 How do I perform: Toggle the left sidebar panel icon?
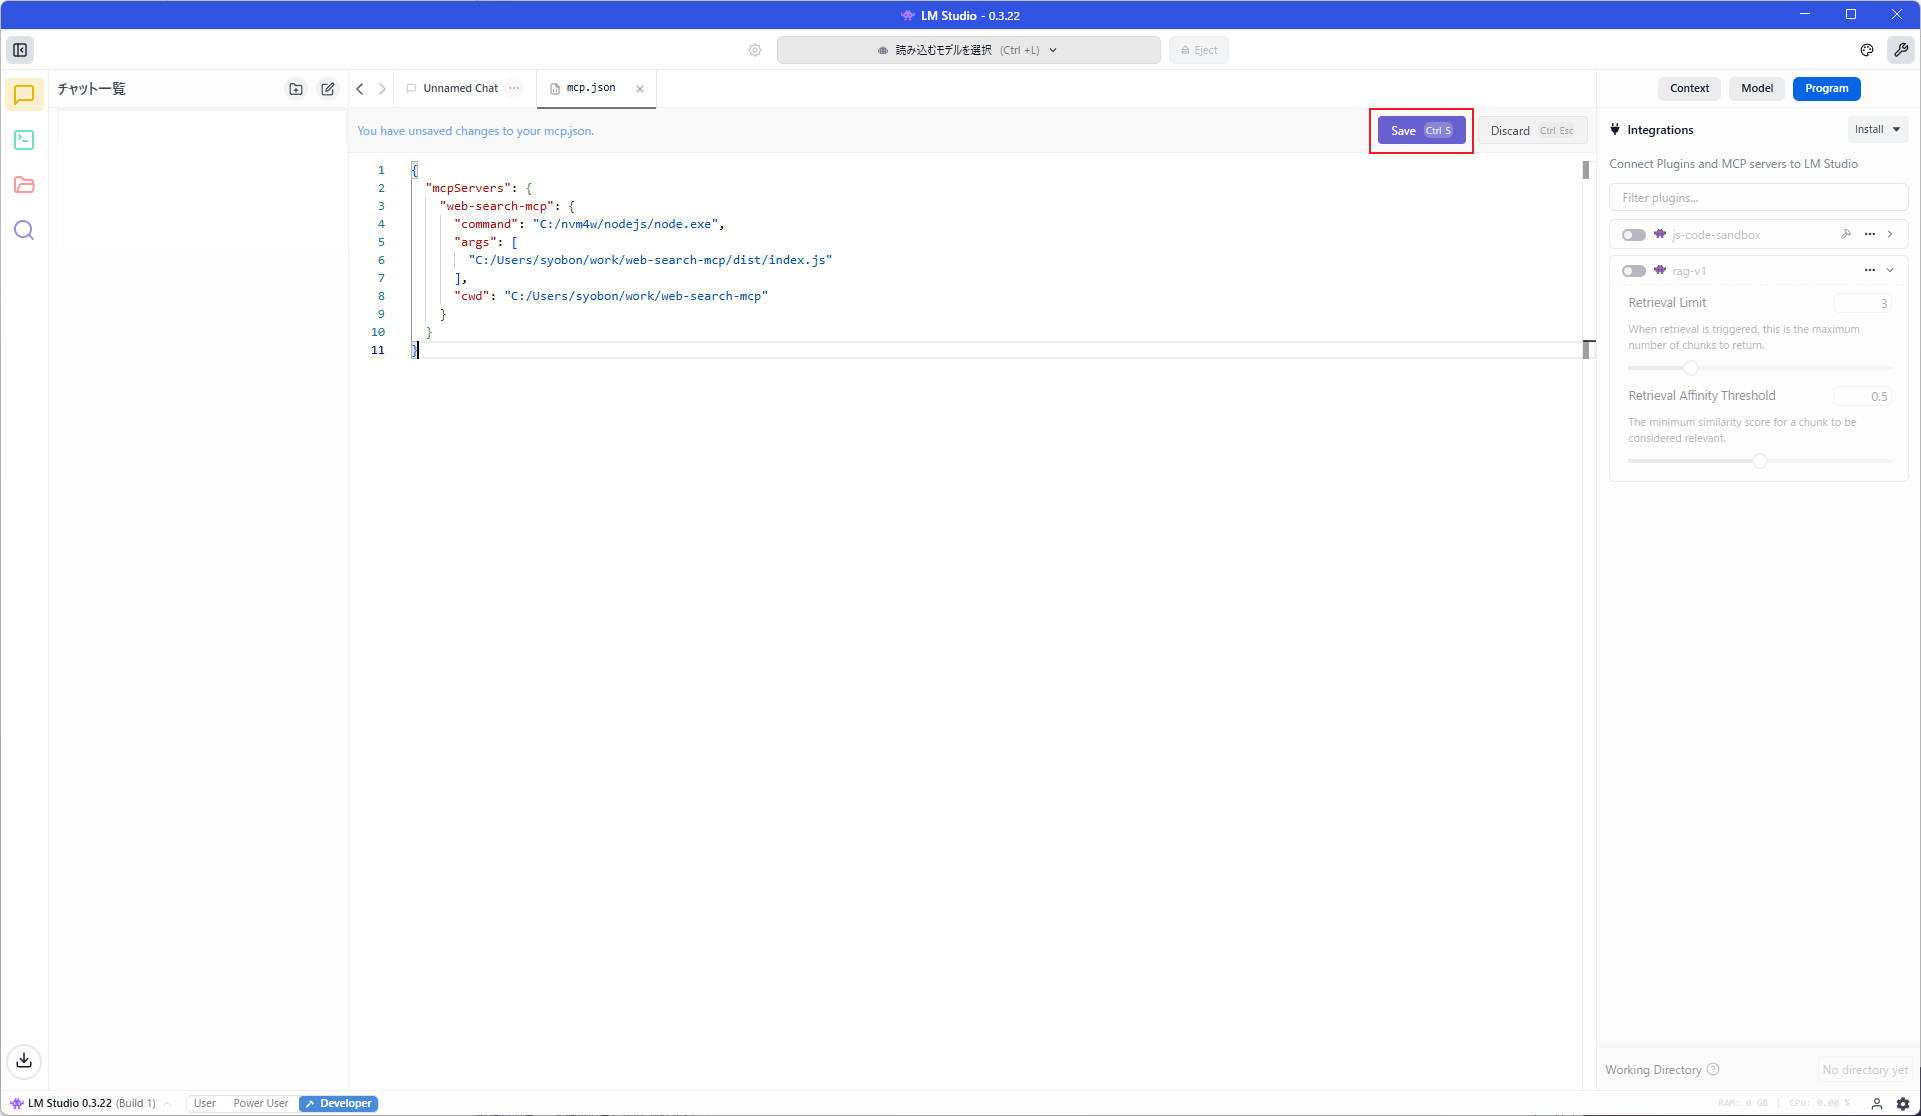[20, 50]
